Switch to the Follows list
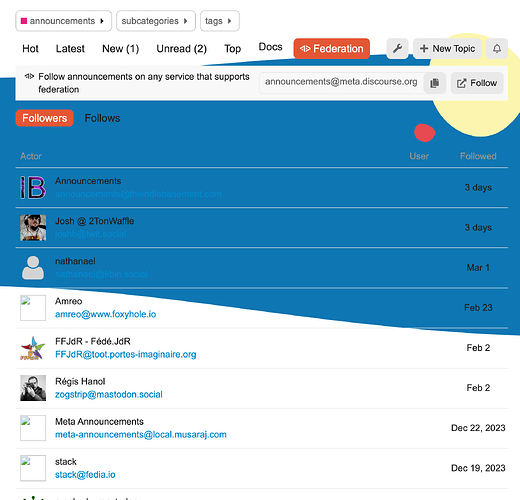This screenshot has height=500, width=520. pyautogui.click(x=102, y=118)
